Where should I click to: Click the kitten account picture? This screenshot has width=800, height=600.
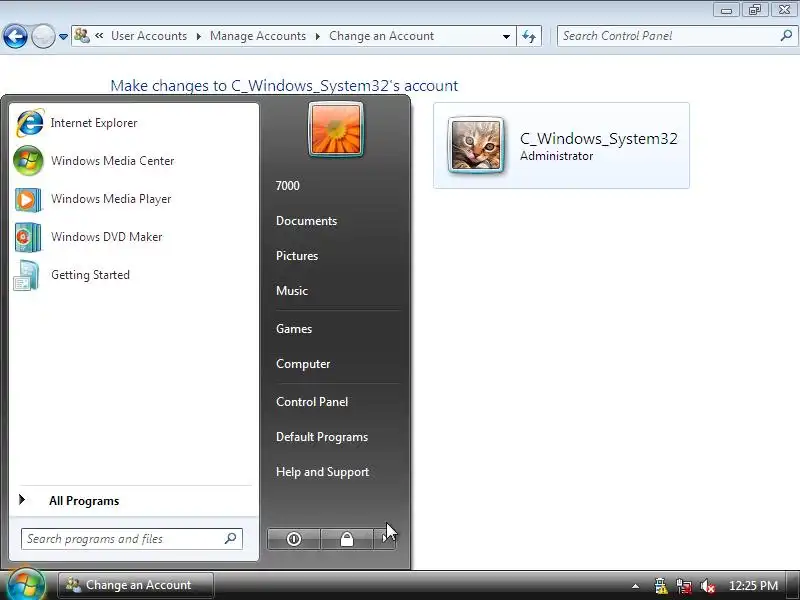pos(476,145)
